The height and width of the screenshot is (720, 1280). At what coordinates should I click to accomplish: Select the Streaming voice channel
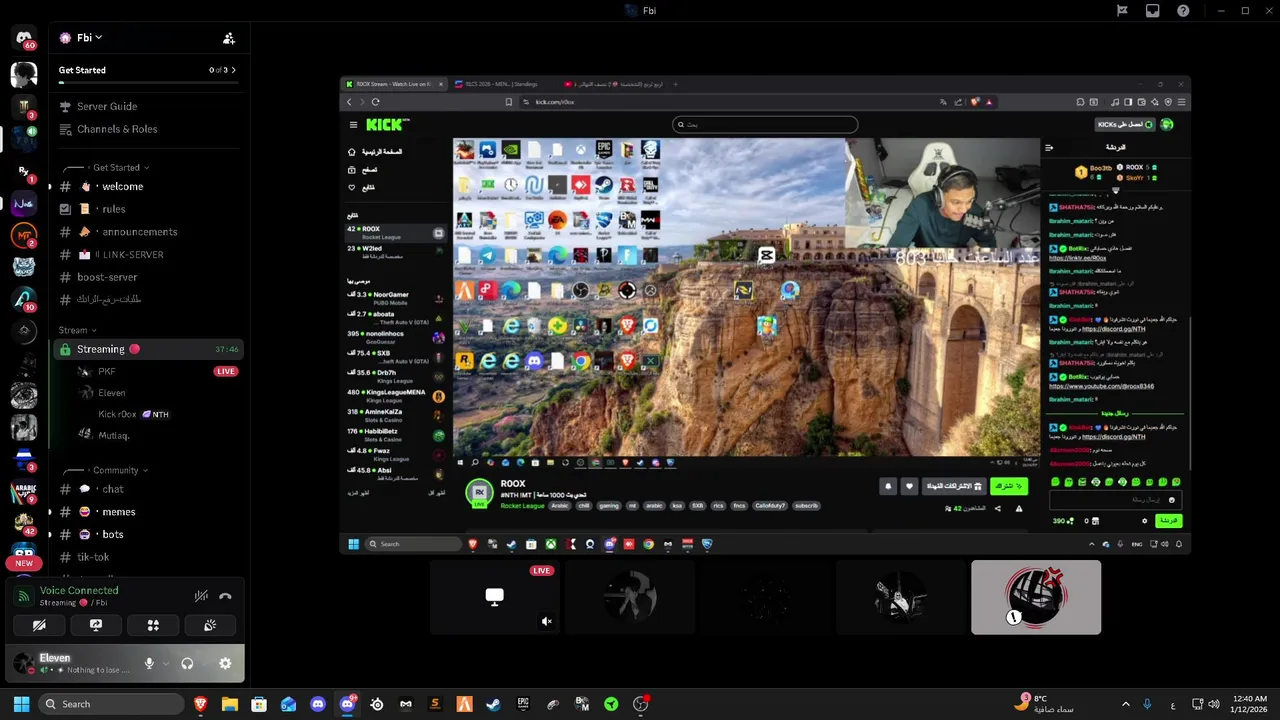coord(148,349)
